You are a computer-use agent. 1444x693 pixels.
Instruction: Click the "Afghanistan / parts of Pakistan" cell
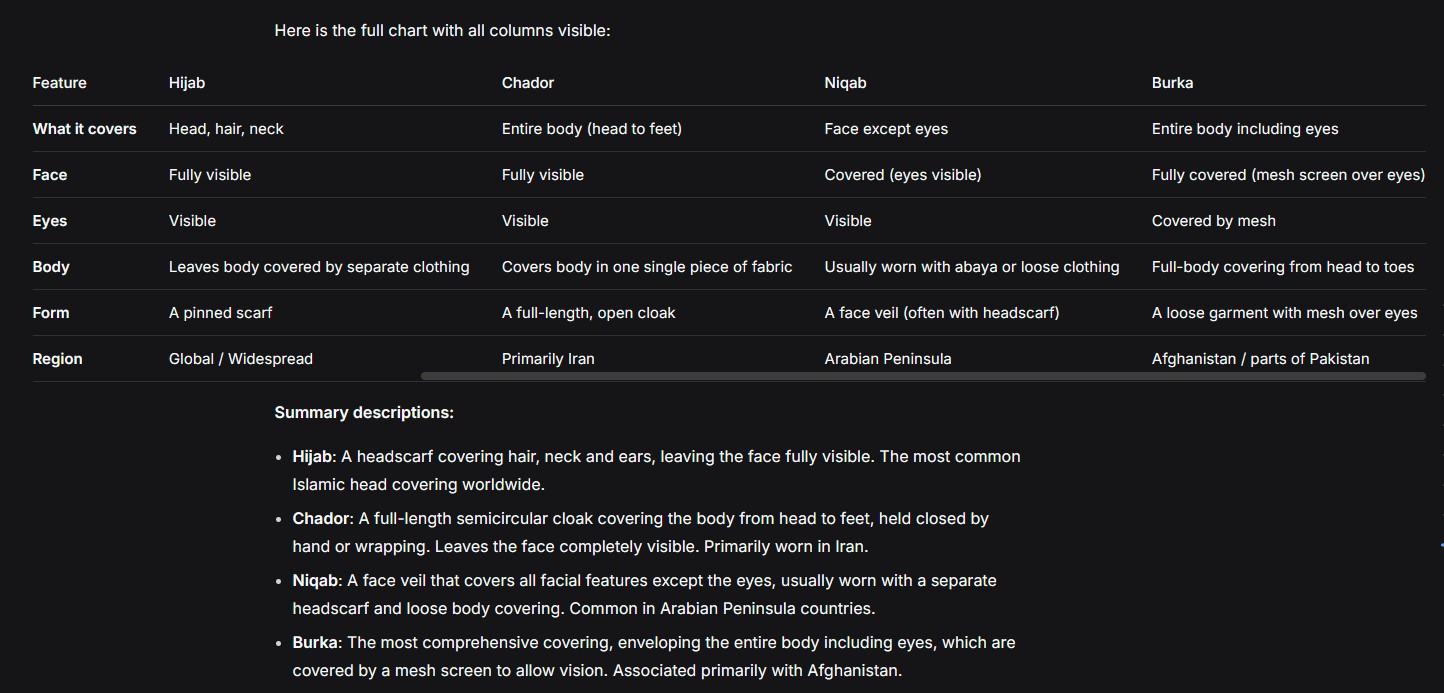1260,359
